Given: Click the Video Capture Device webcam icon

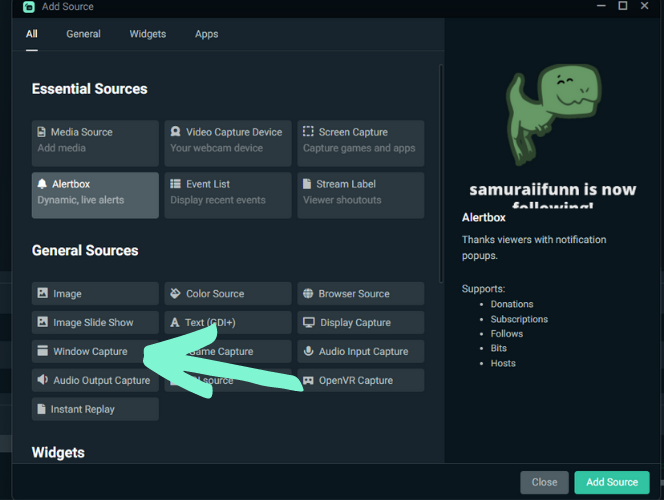Looking at the screenshot, I should click(x=175, y=132).
